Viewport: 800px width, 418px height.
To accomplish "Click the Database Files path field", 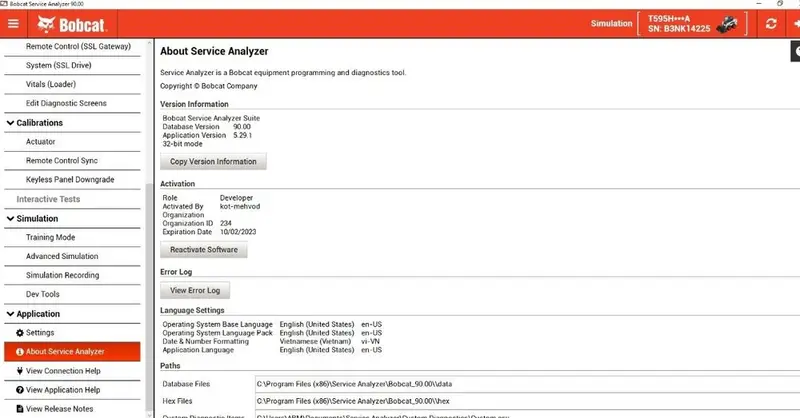I will (527, 384).
